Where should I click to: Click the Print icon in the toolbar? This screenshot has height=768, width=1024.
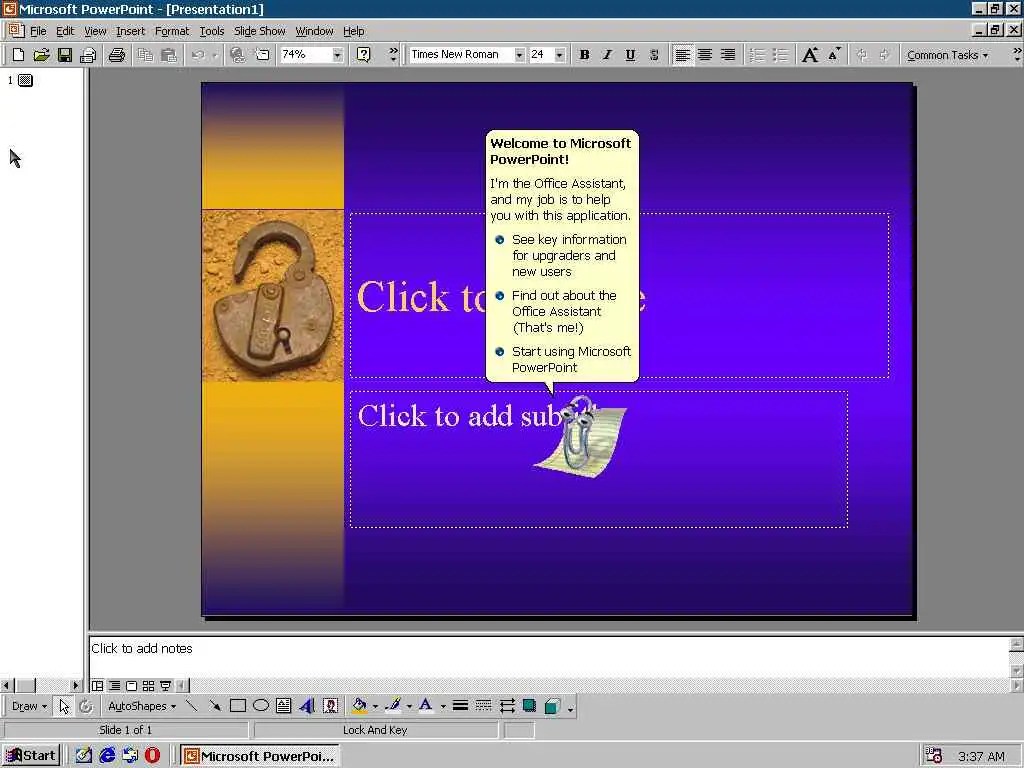(117, 55)
